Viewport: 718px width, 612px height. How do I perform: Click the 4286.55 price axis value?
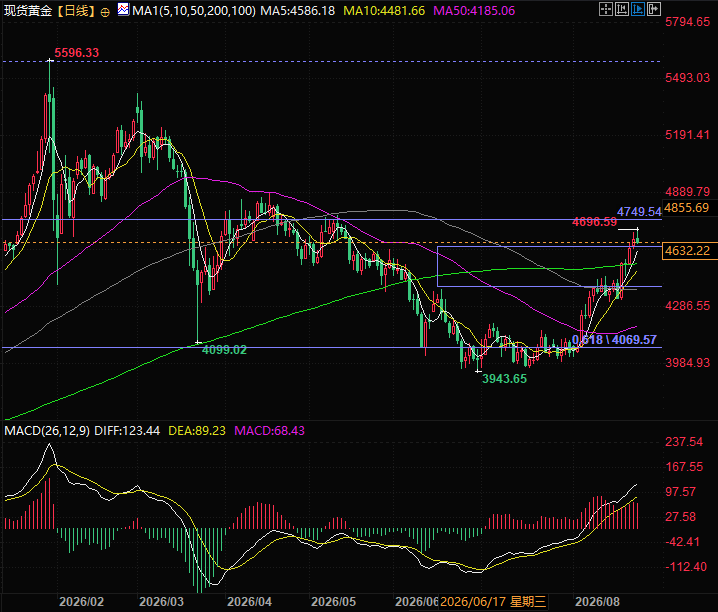[x=687, y=306]
